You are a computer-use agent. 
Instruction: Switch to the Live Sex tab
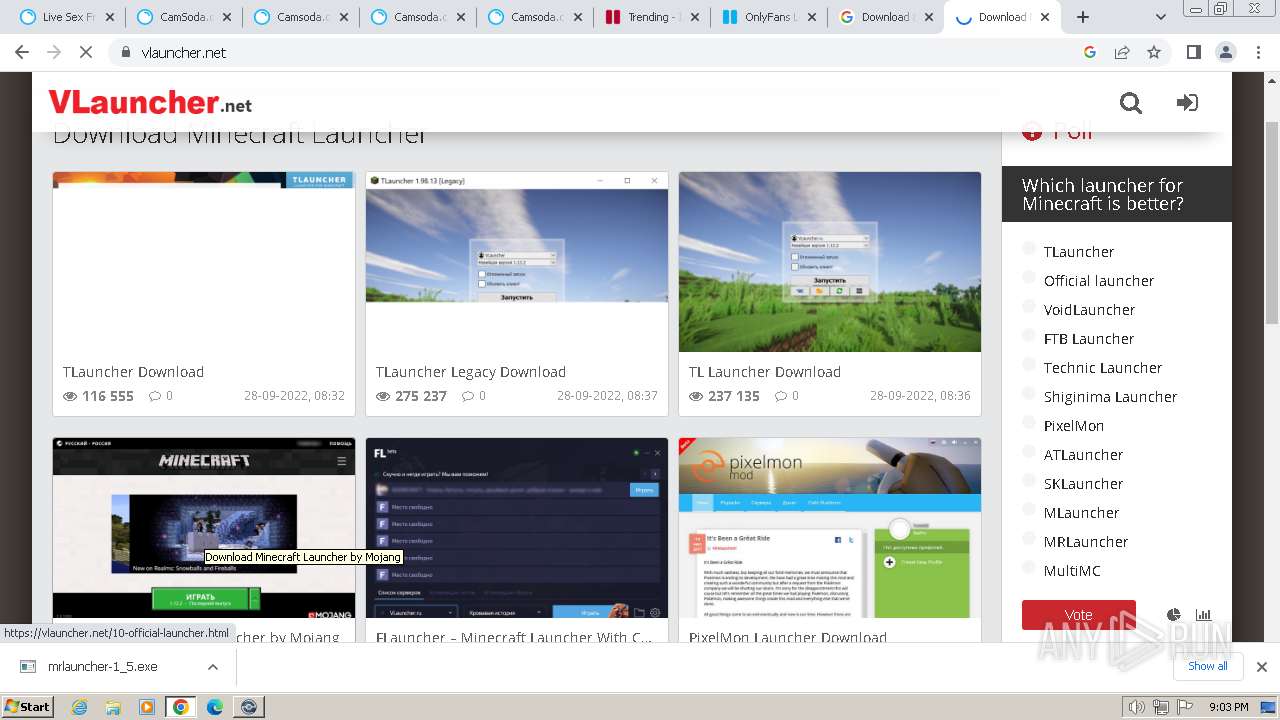[x=67, y=17]
